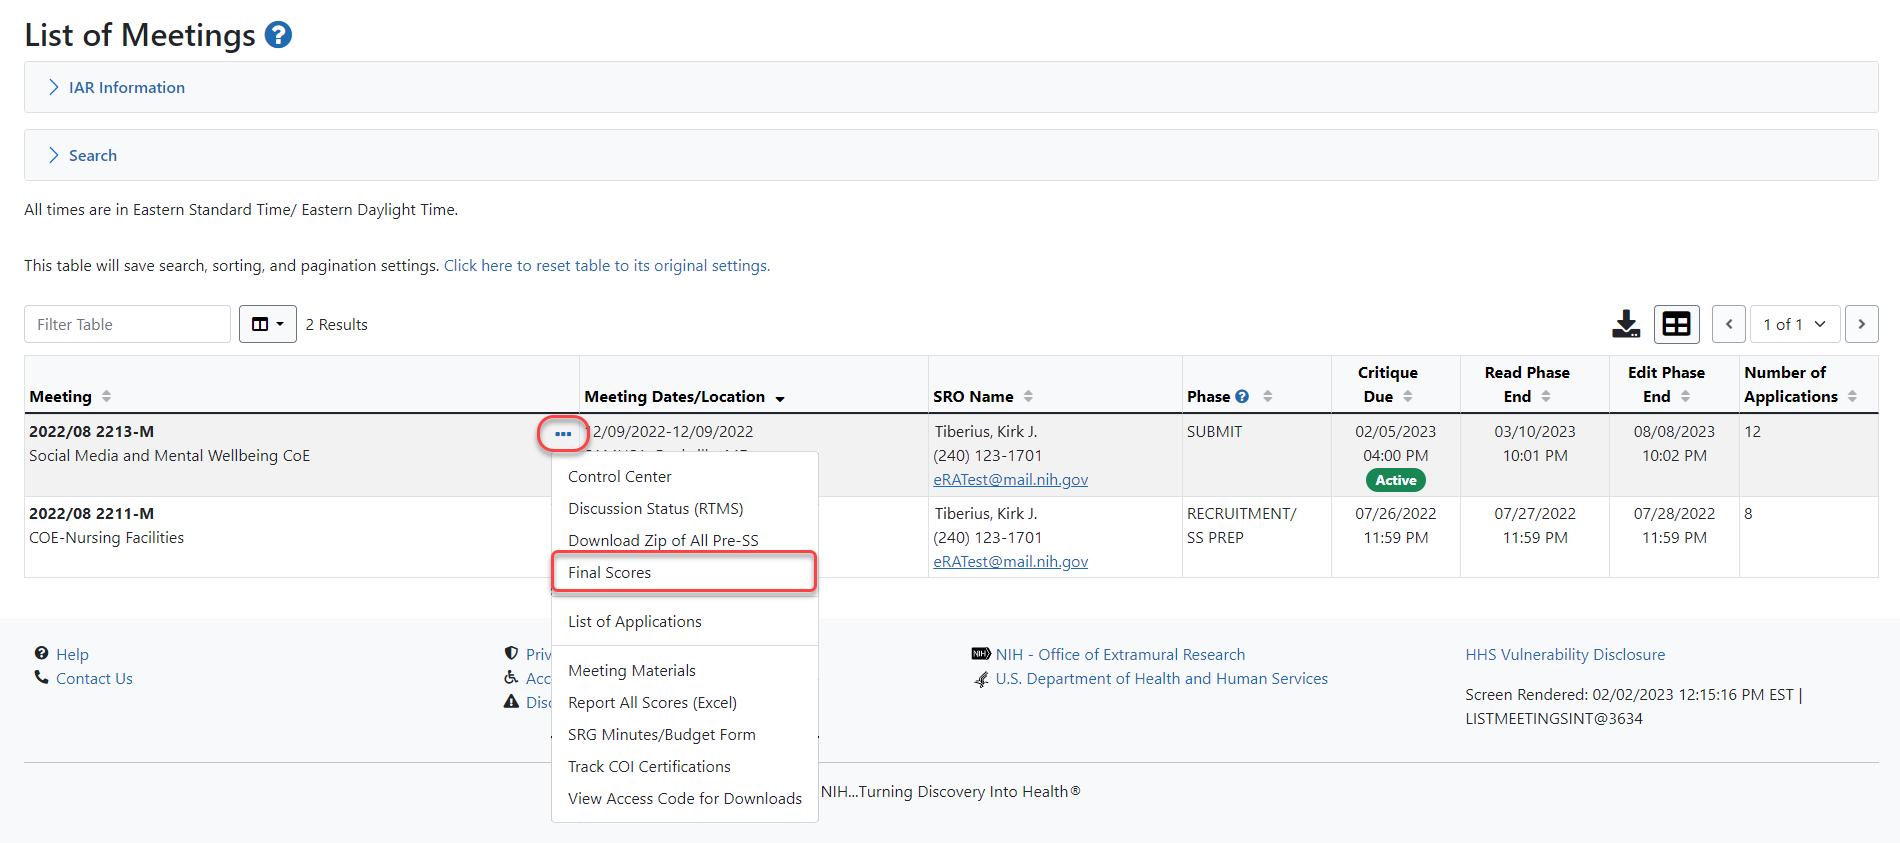Open the HHS Vulnerability Disclosure link
The image size is (1900, 843).
pos(1564,654)
